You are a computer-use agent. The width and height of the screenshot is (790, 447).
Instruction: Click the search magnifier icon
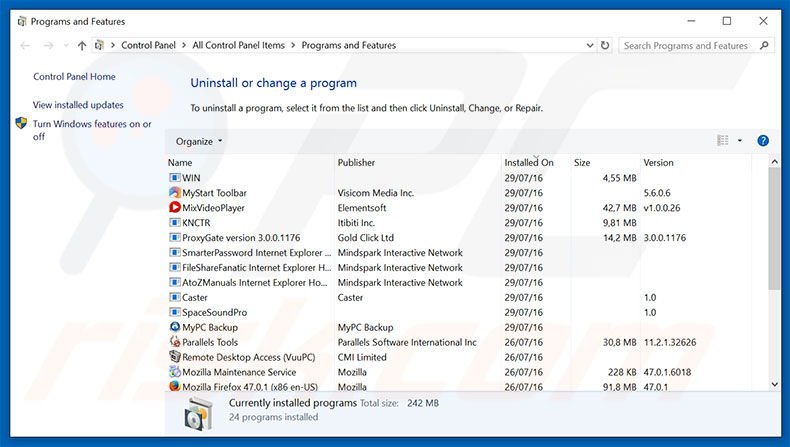(764, 45)
